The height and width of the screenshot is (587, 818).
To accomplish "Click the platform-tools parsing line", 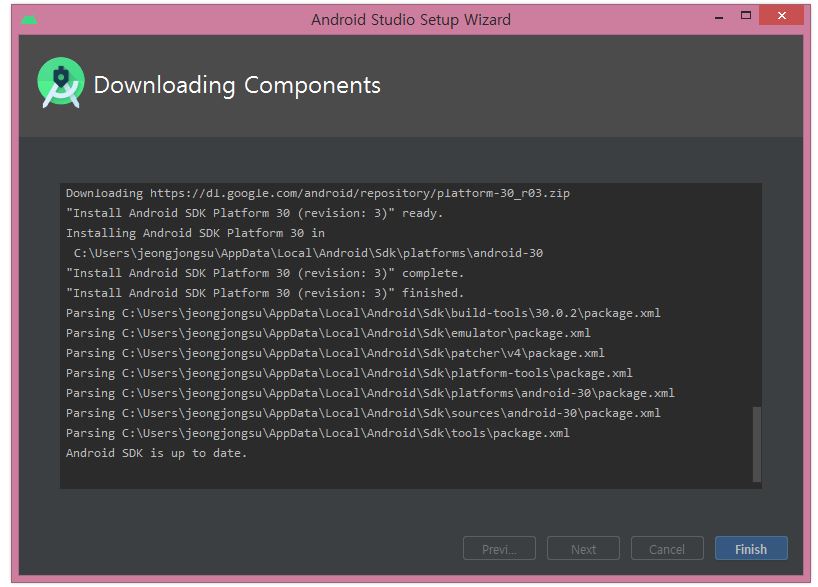I will click(x=349, y=373).
